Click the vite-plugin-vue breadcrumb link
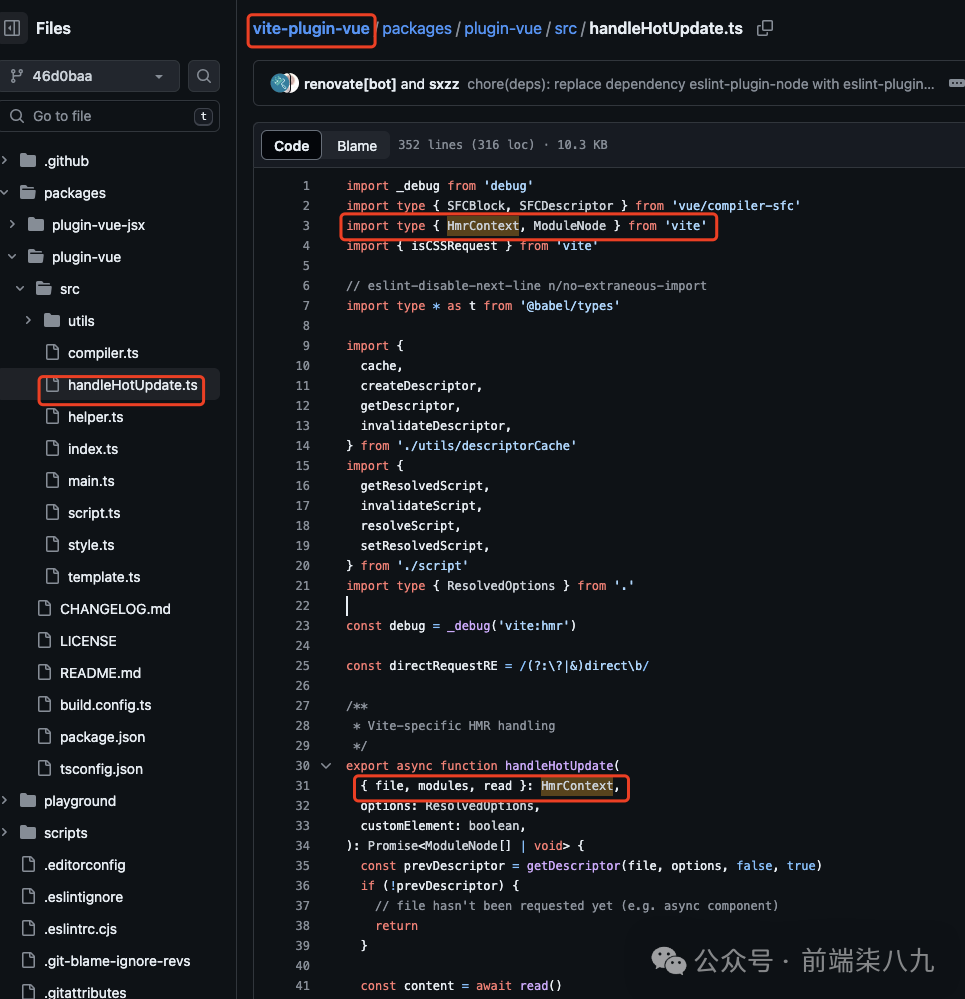965x999 pixels. coord(311,29)
